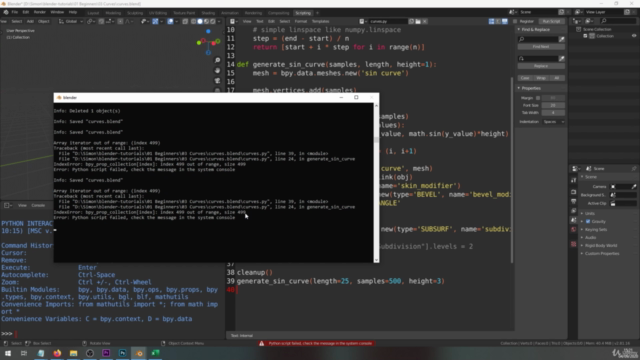Select wireframe viewport shading icon
Image resolution: width=640 pixels, height=360 pixels.
[x=193, y=21]
